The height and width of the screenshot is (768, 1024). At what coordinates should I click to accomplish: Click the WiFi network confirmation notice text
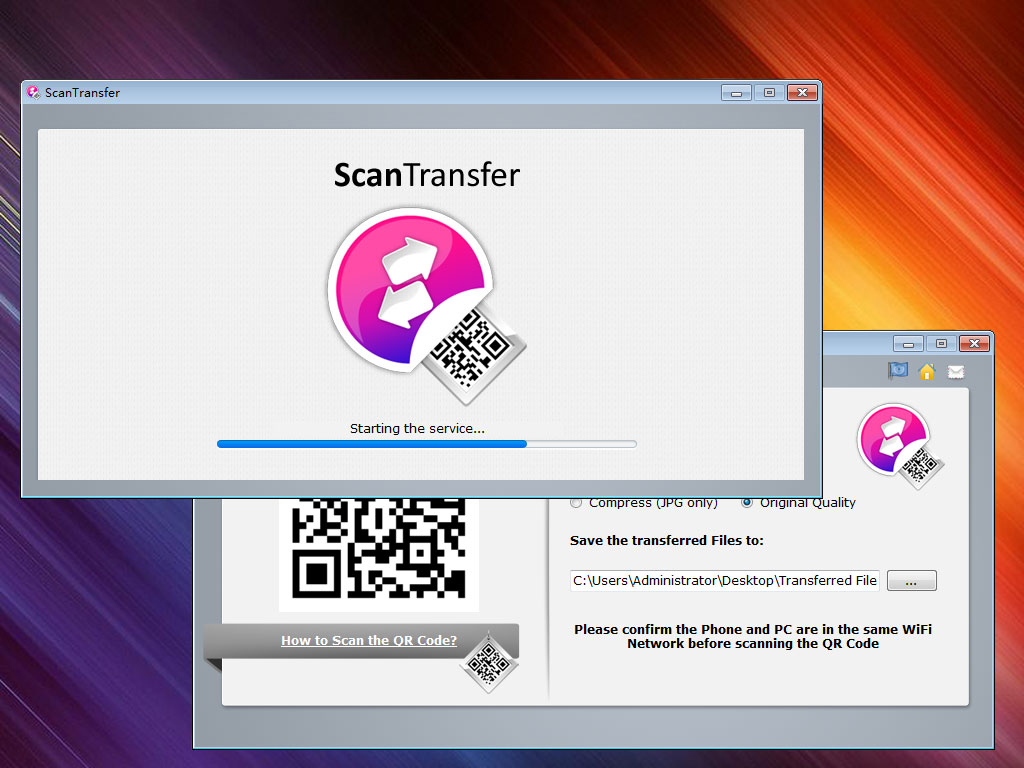[x=753, y=637]
